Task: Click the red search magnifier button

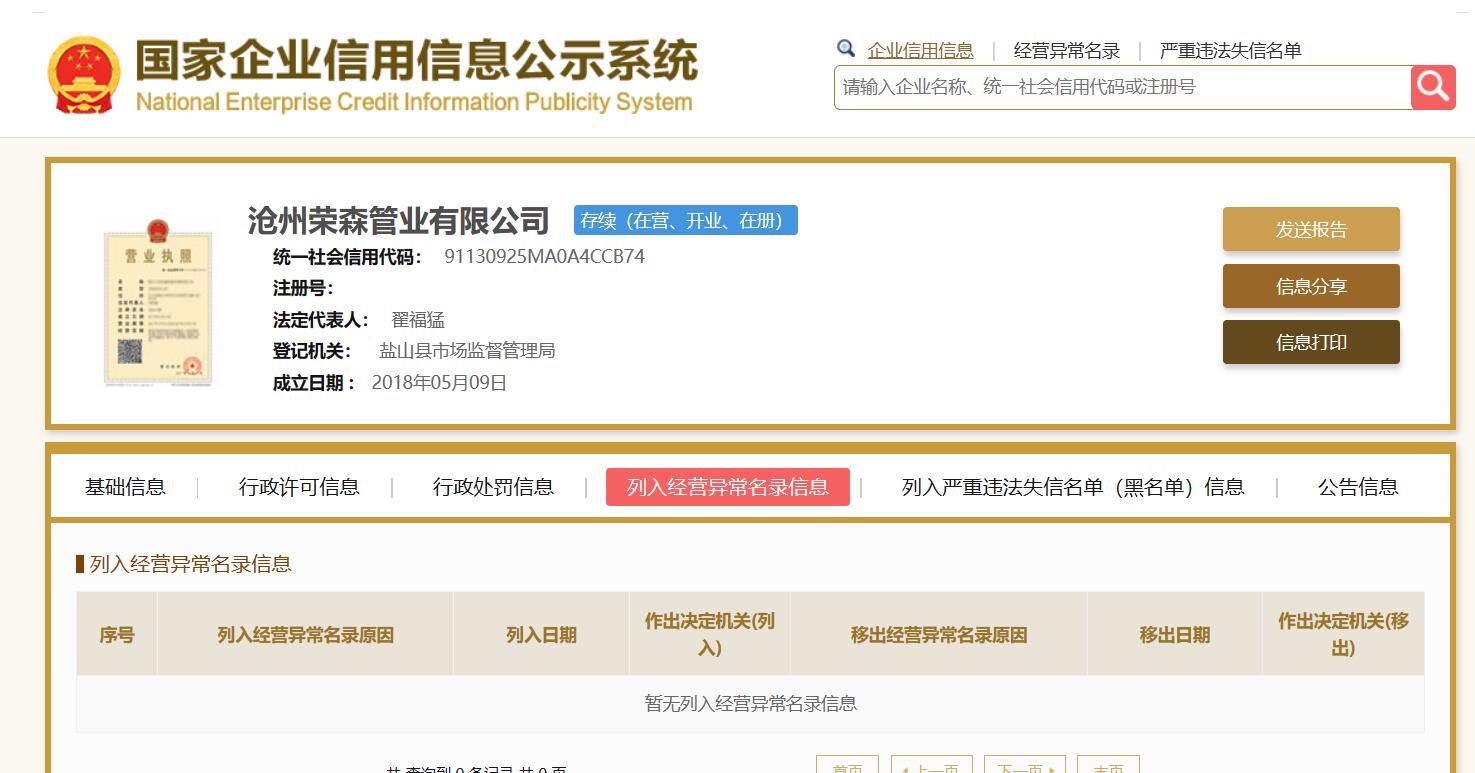Action: [x=1433, y=87]
